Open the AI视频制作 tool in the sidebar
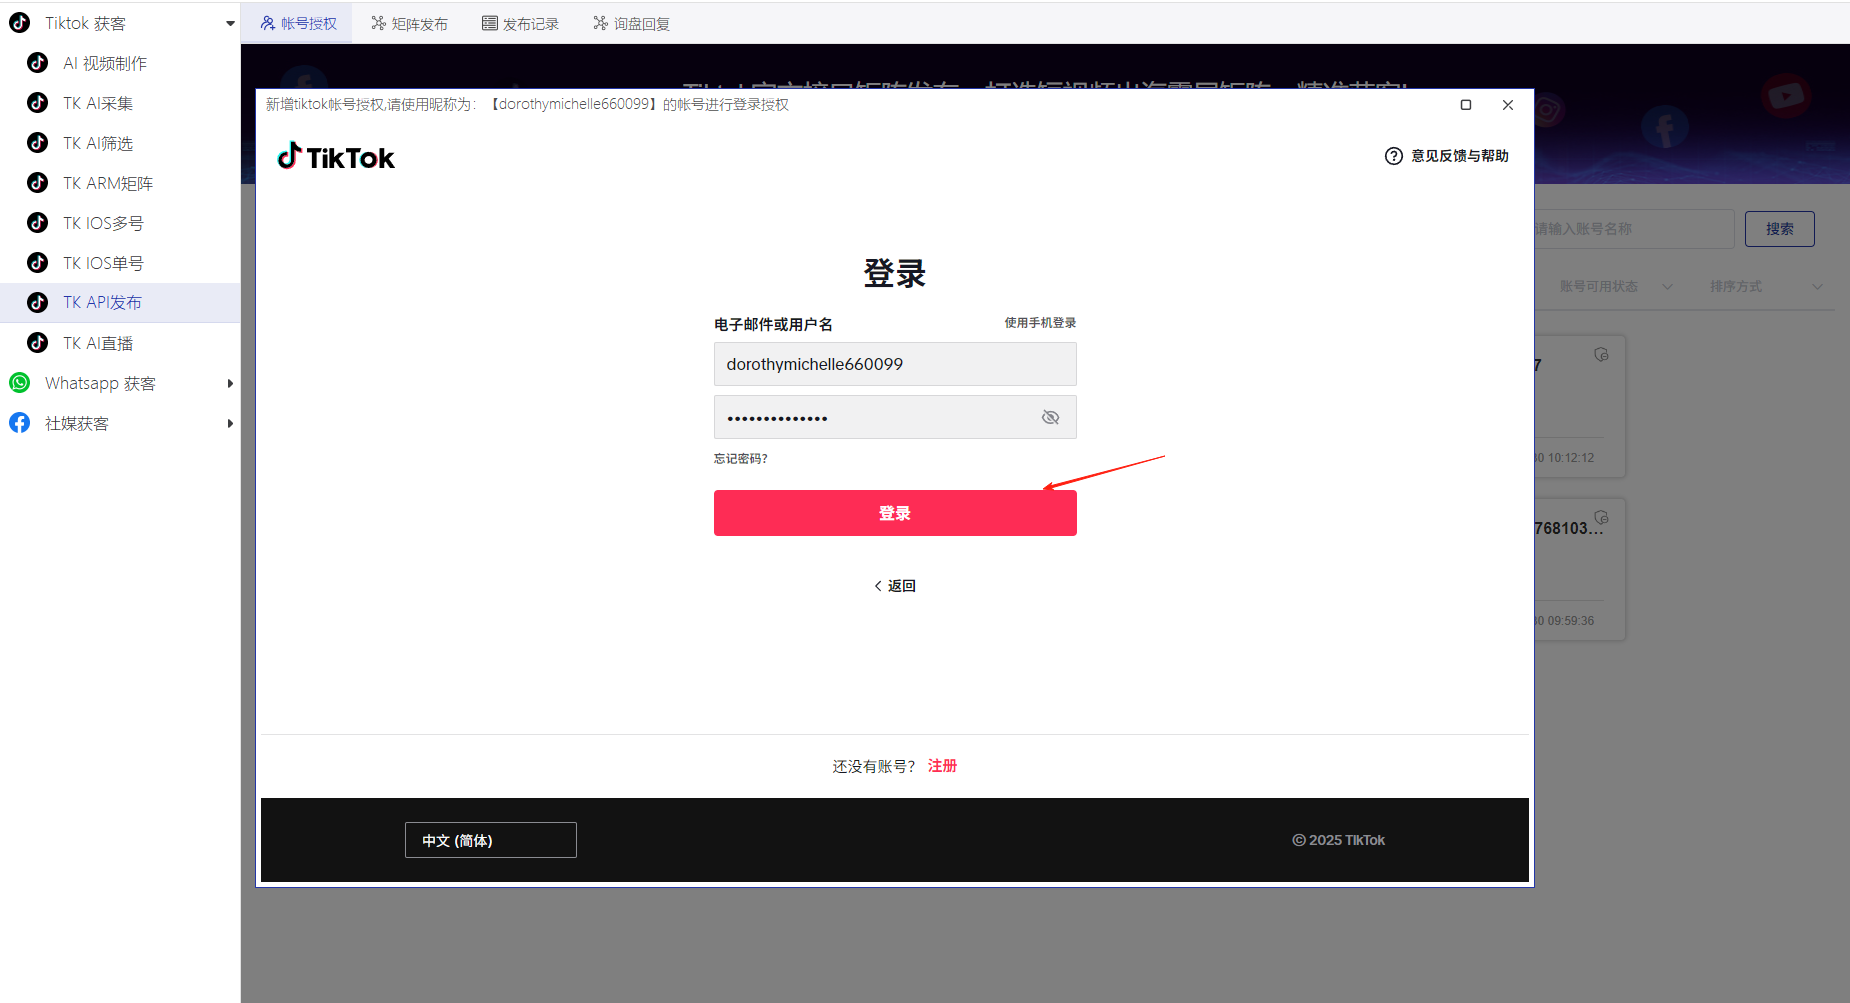 click(x=104, y=62)
